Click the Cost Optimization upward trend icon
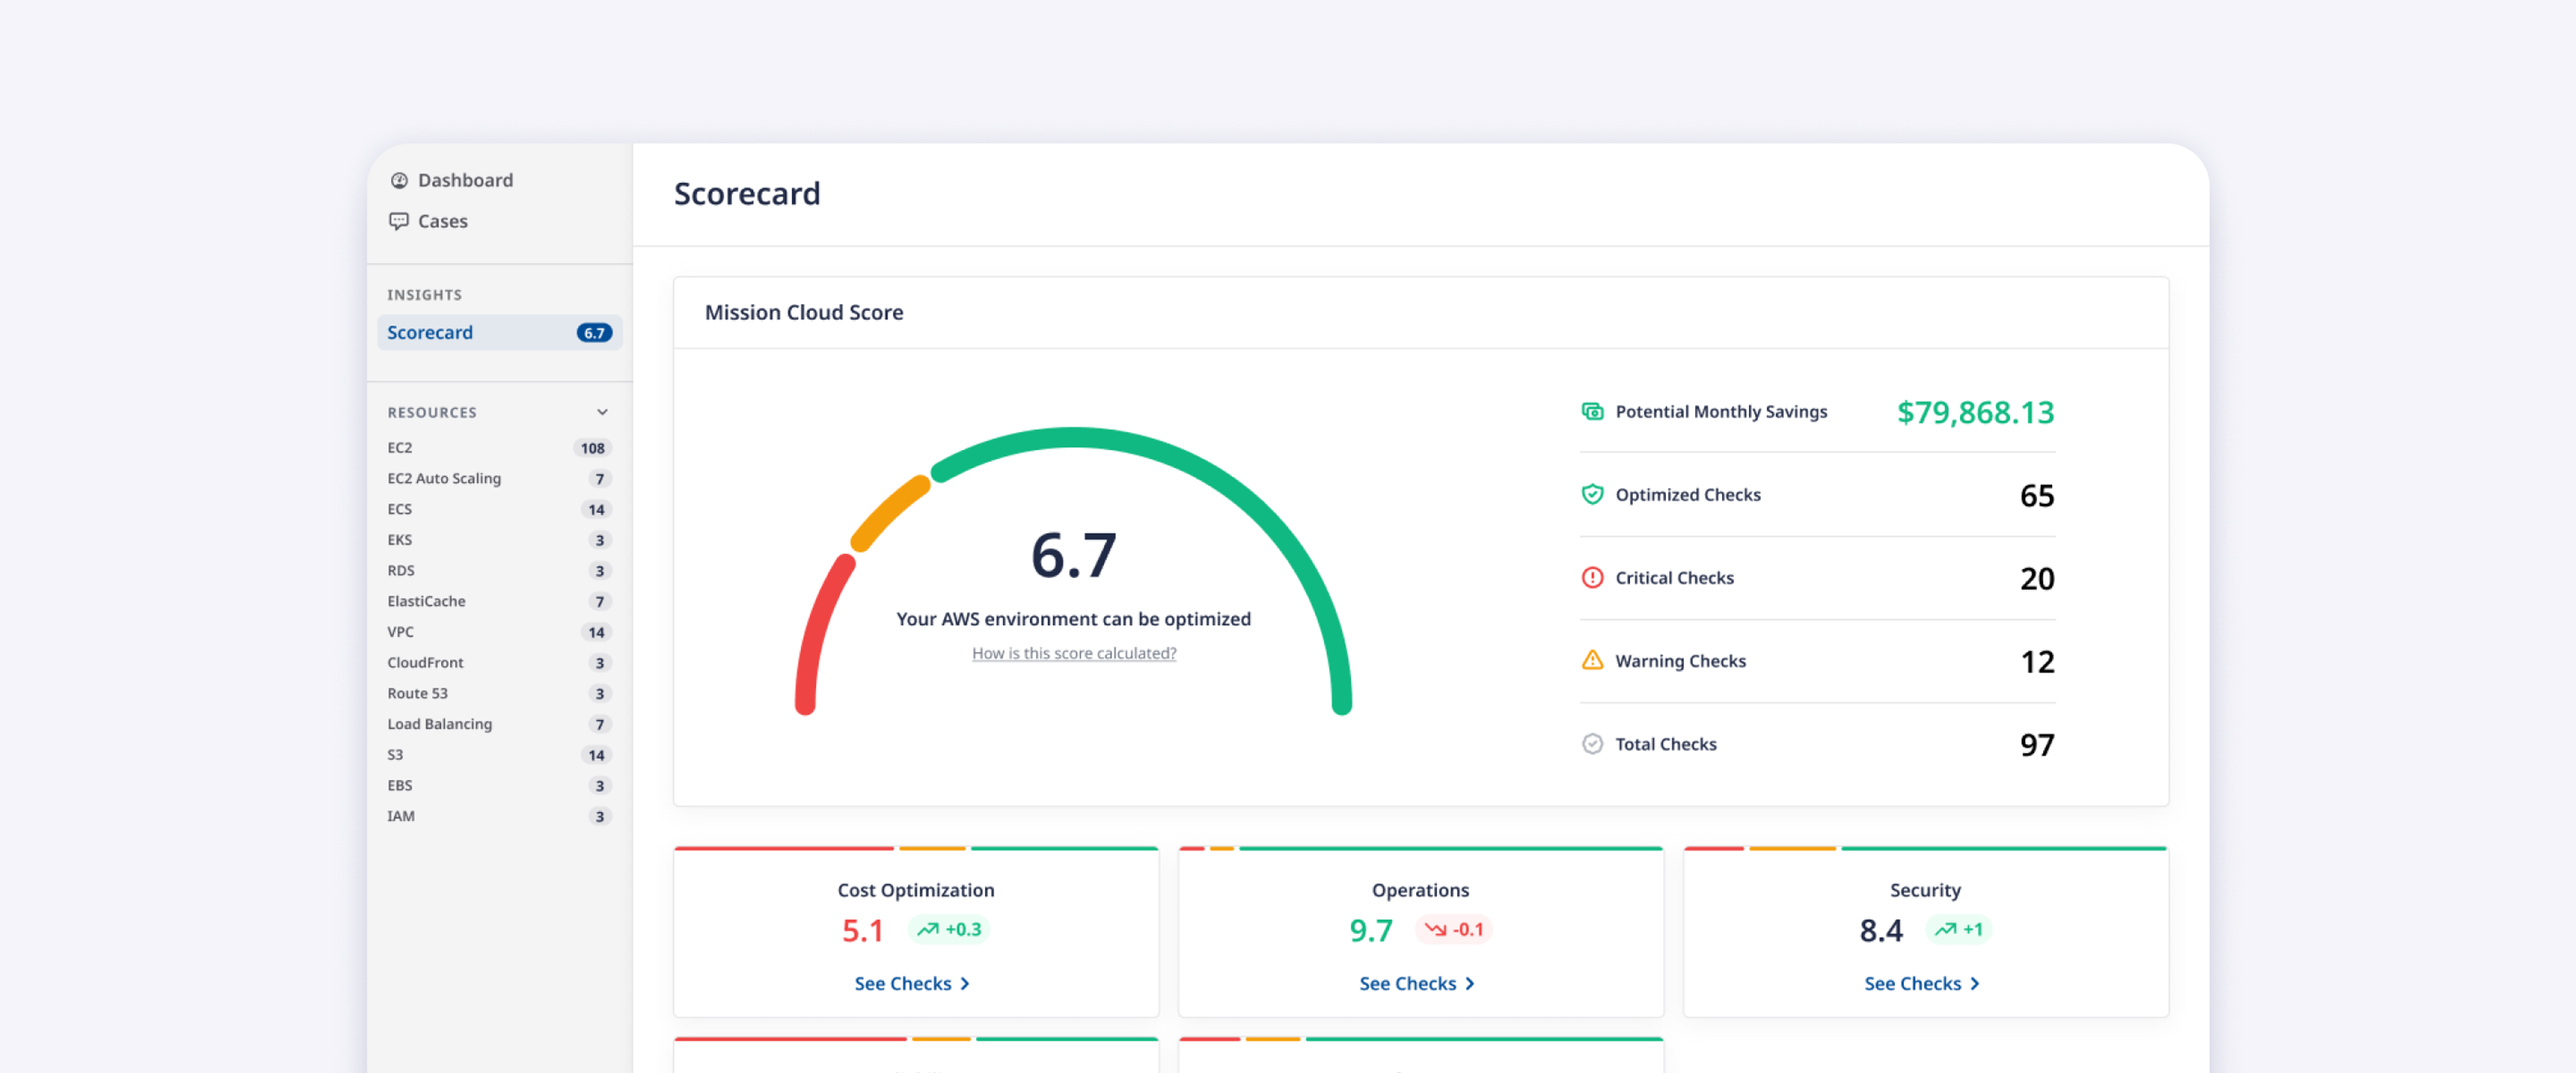2576x1073 pixels. (x=928, y=929)
